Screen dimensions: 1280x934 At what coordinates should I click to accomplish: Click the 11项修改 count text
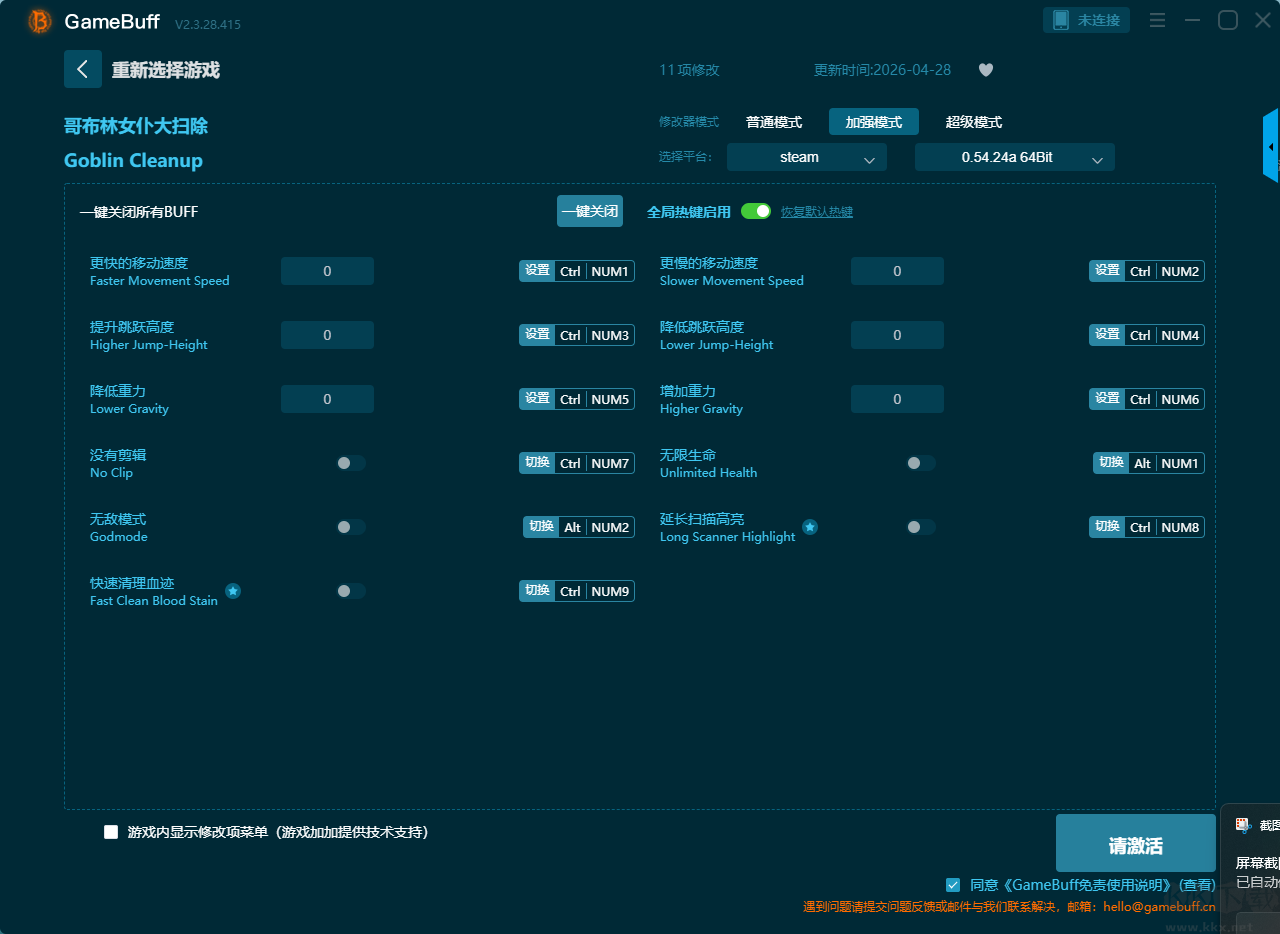pyautogui.click(x=689, y=70)
